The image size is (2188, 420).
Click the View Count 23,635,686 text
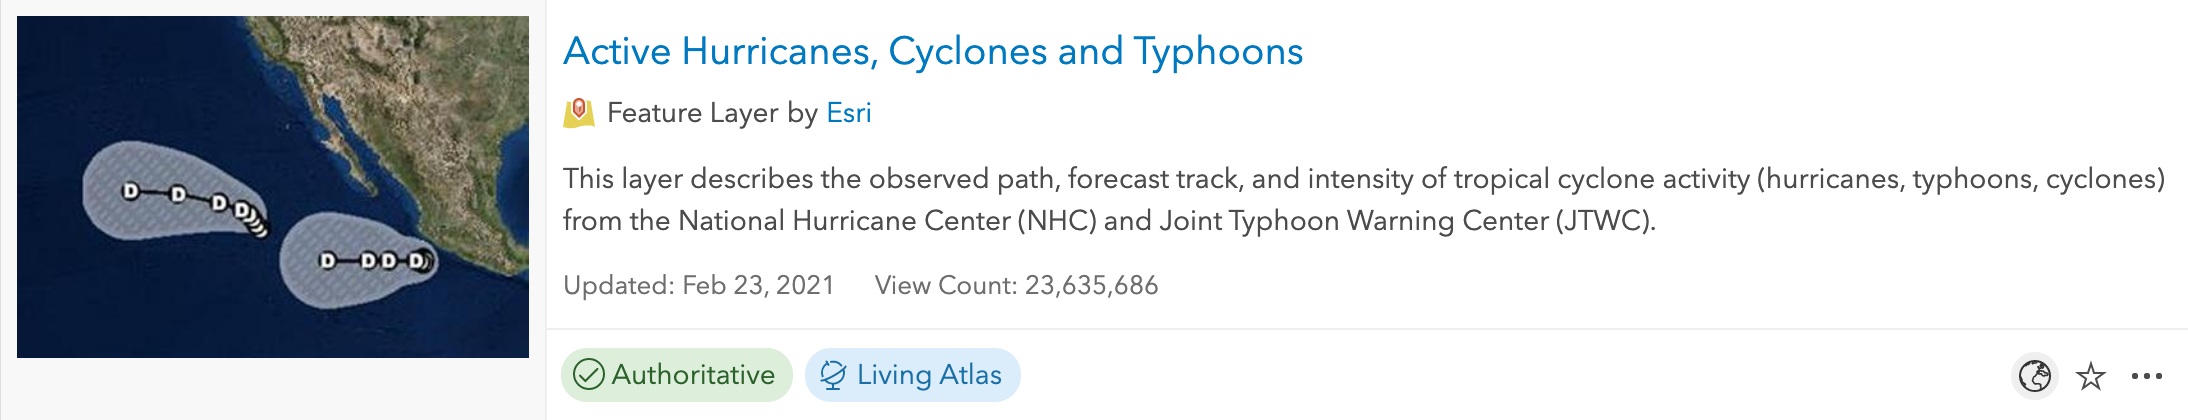(1016, 286)
